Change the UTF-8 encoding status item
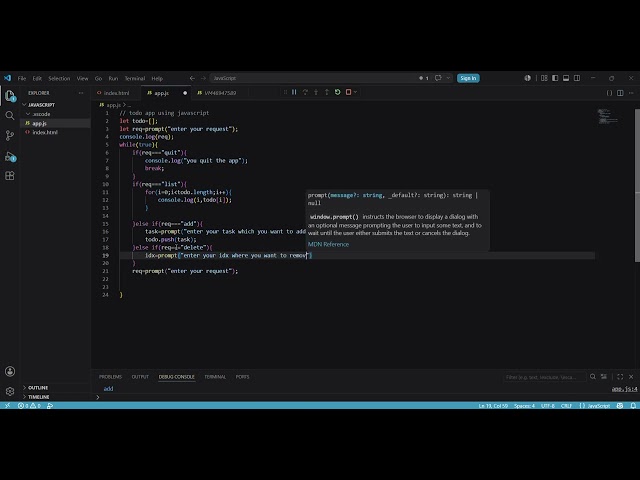The image size is (640, 480). click(548, 406)
